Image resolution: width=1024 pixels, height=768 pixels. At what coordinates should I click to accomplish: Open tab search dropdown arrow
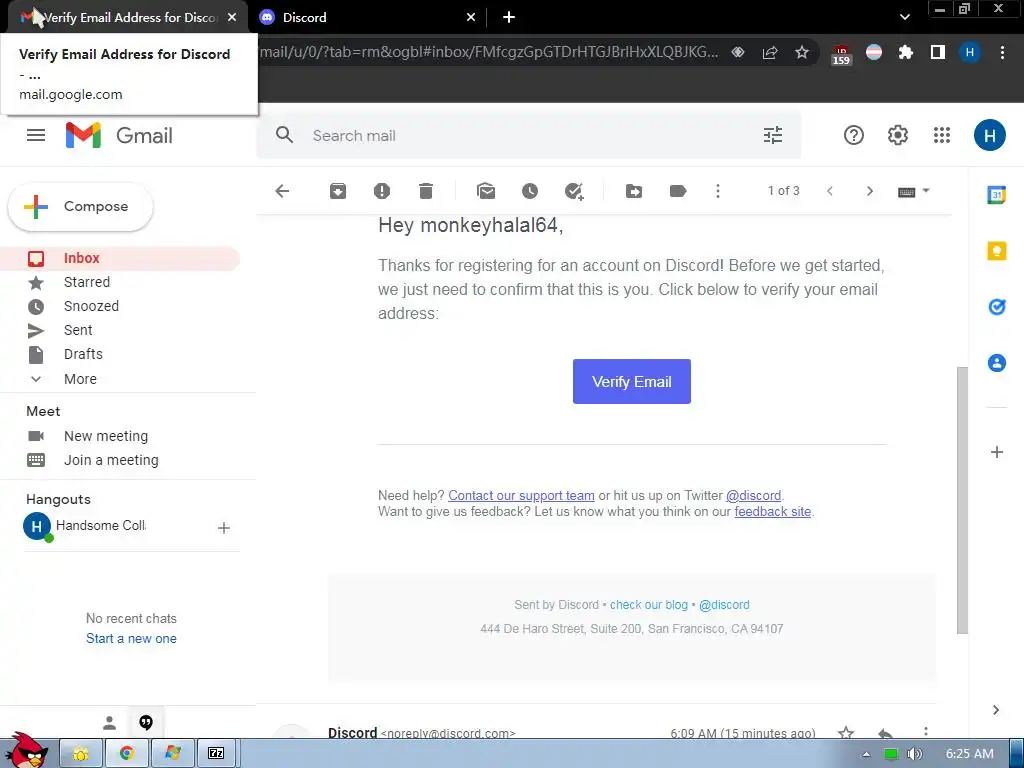[904, 18]
